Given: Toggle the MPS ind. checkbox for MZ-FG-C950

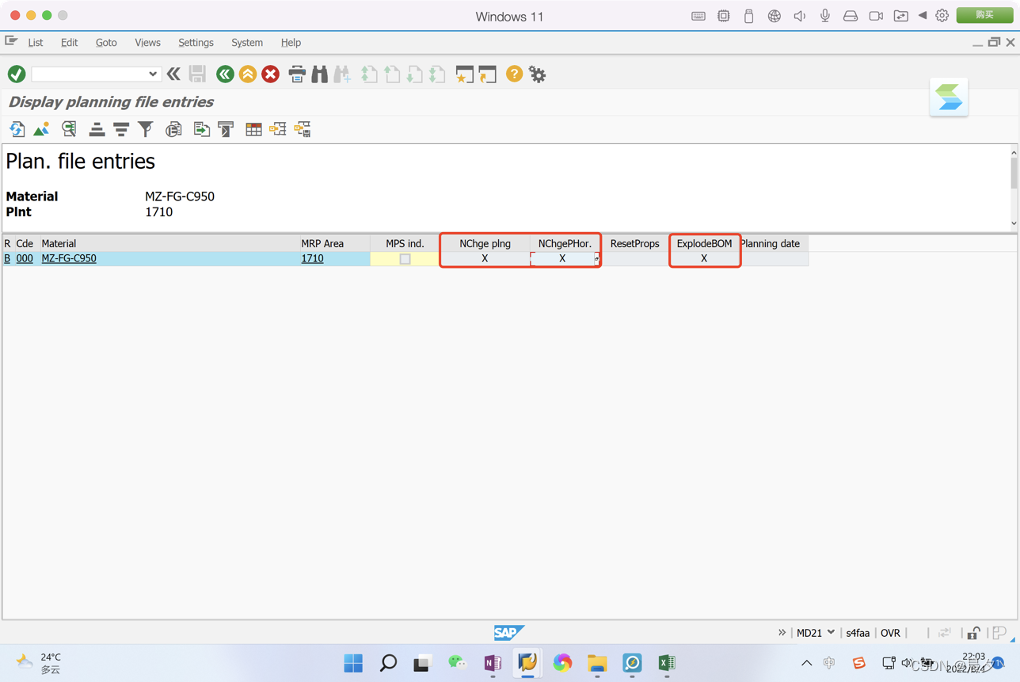Looking at the screenshot, I should (x=405, y=258).
